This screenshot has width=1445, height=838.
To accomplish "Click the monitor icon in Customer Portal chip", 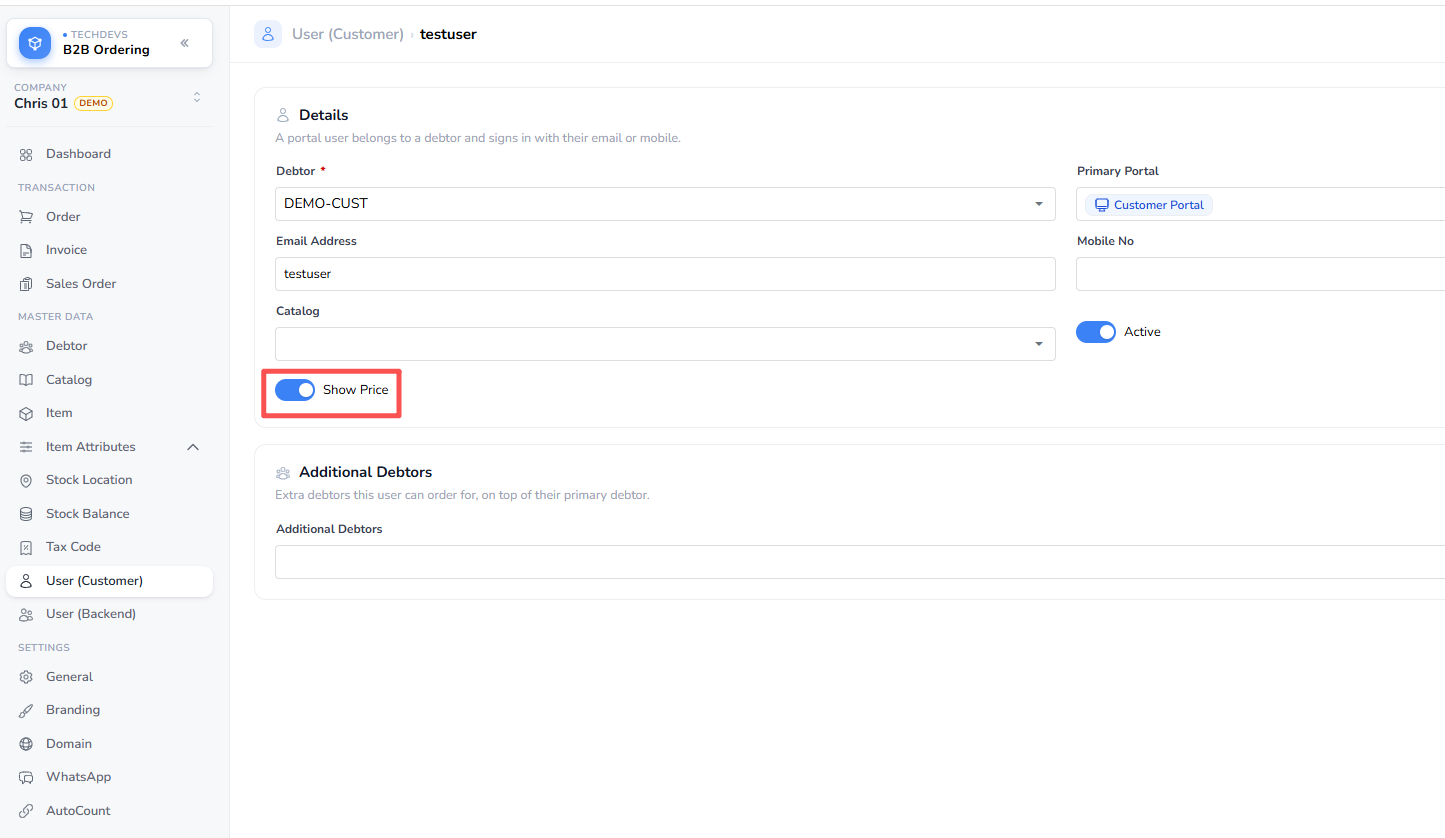I will click(1101, 205).
